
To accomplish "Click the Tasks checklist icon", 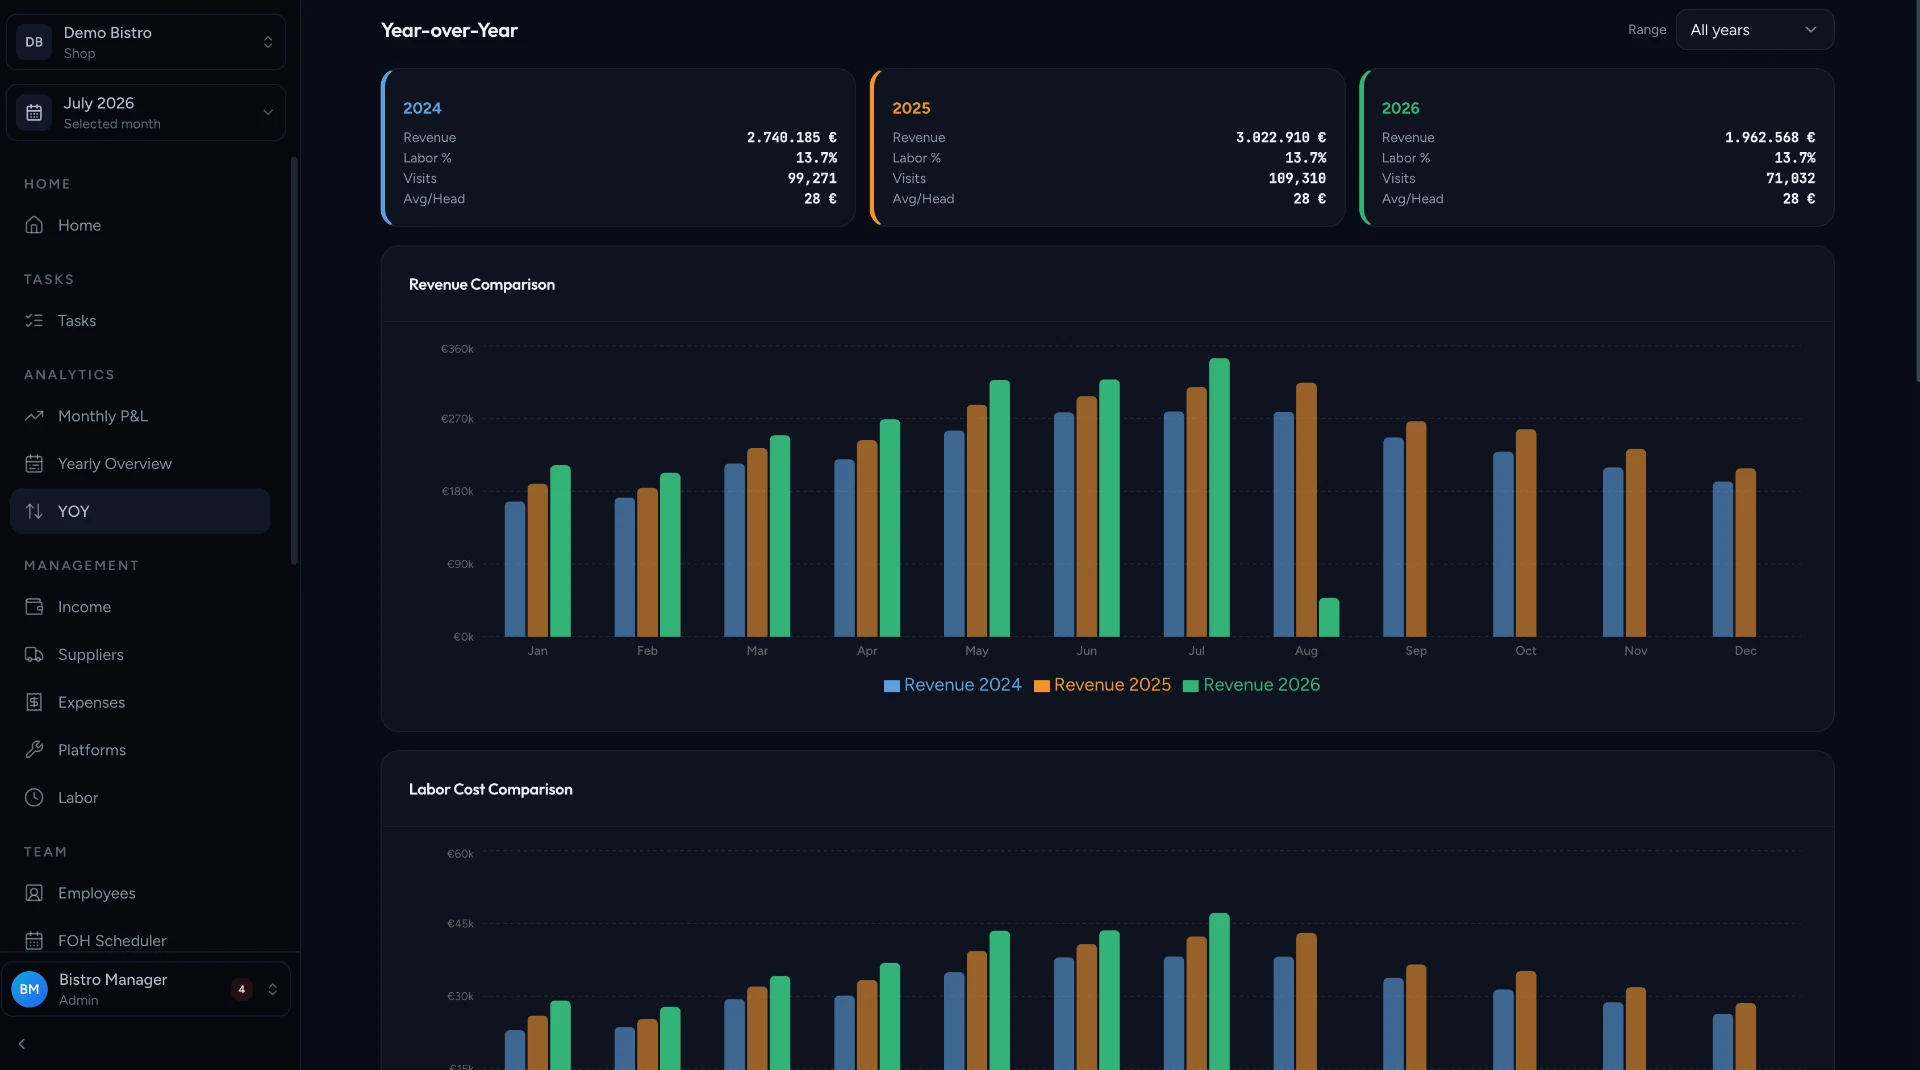I will point(34,320).
